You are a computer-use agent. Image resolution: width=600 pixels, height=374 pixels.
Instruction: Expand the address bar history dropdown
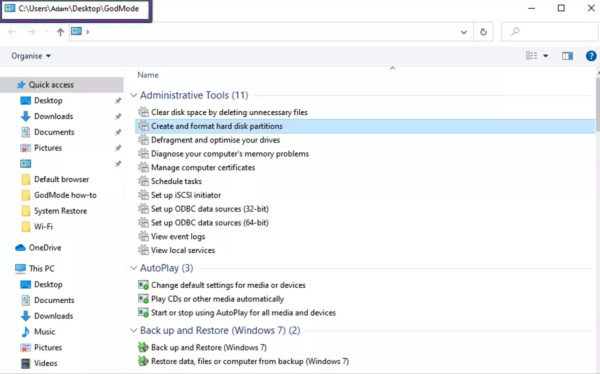tap(463, 32)
